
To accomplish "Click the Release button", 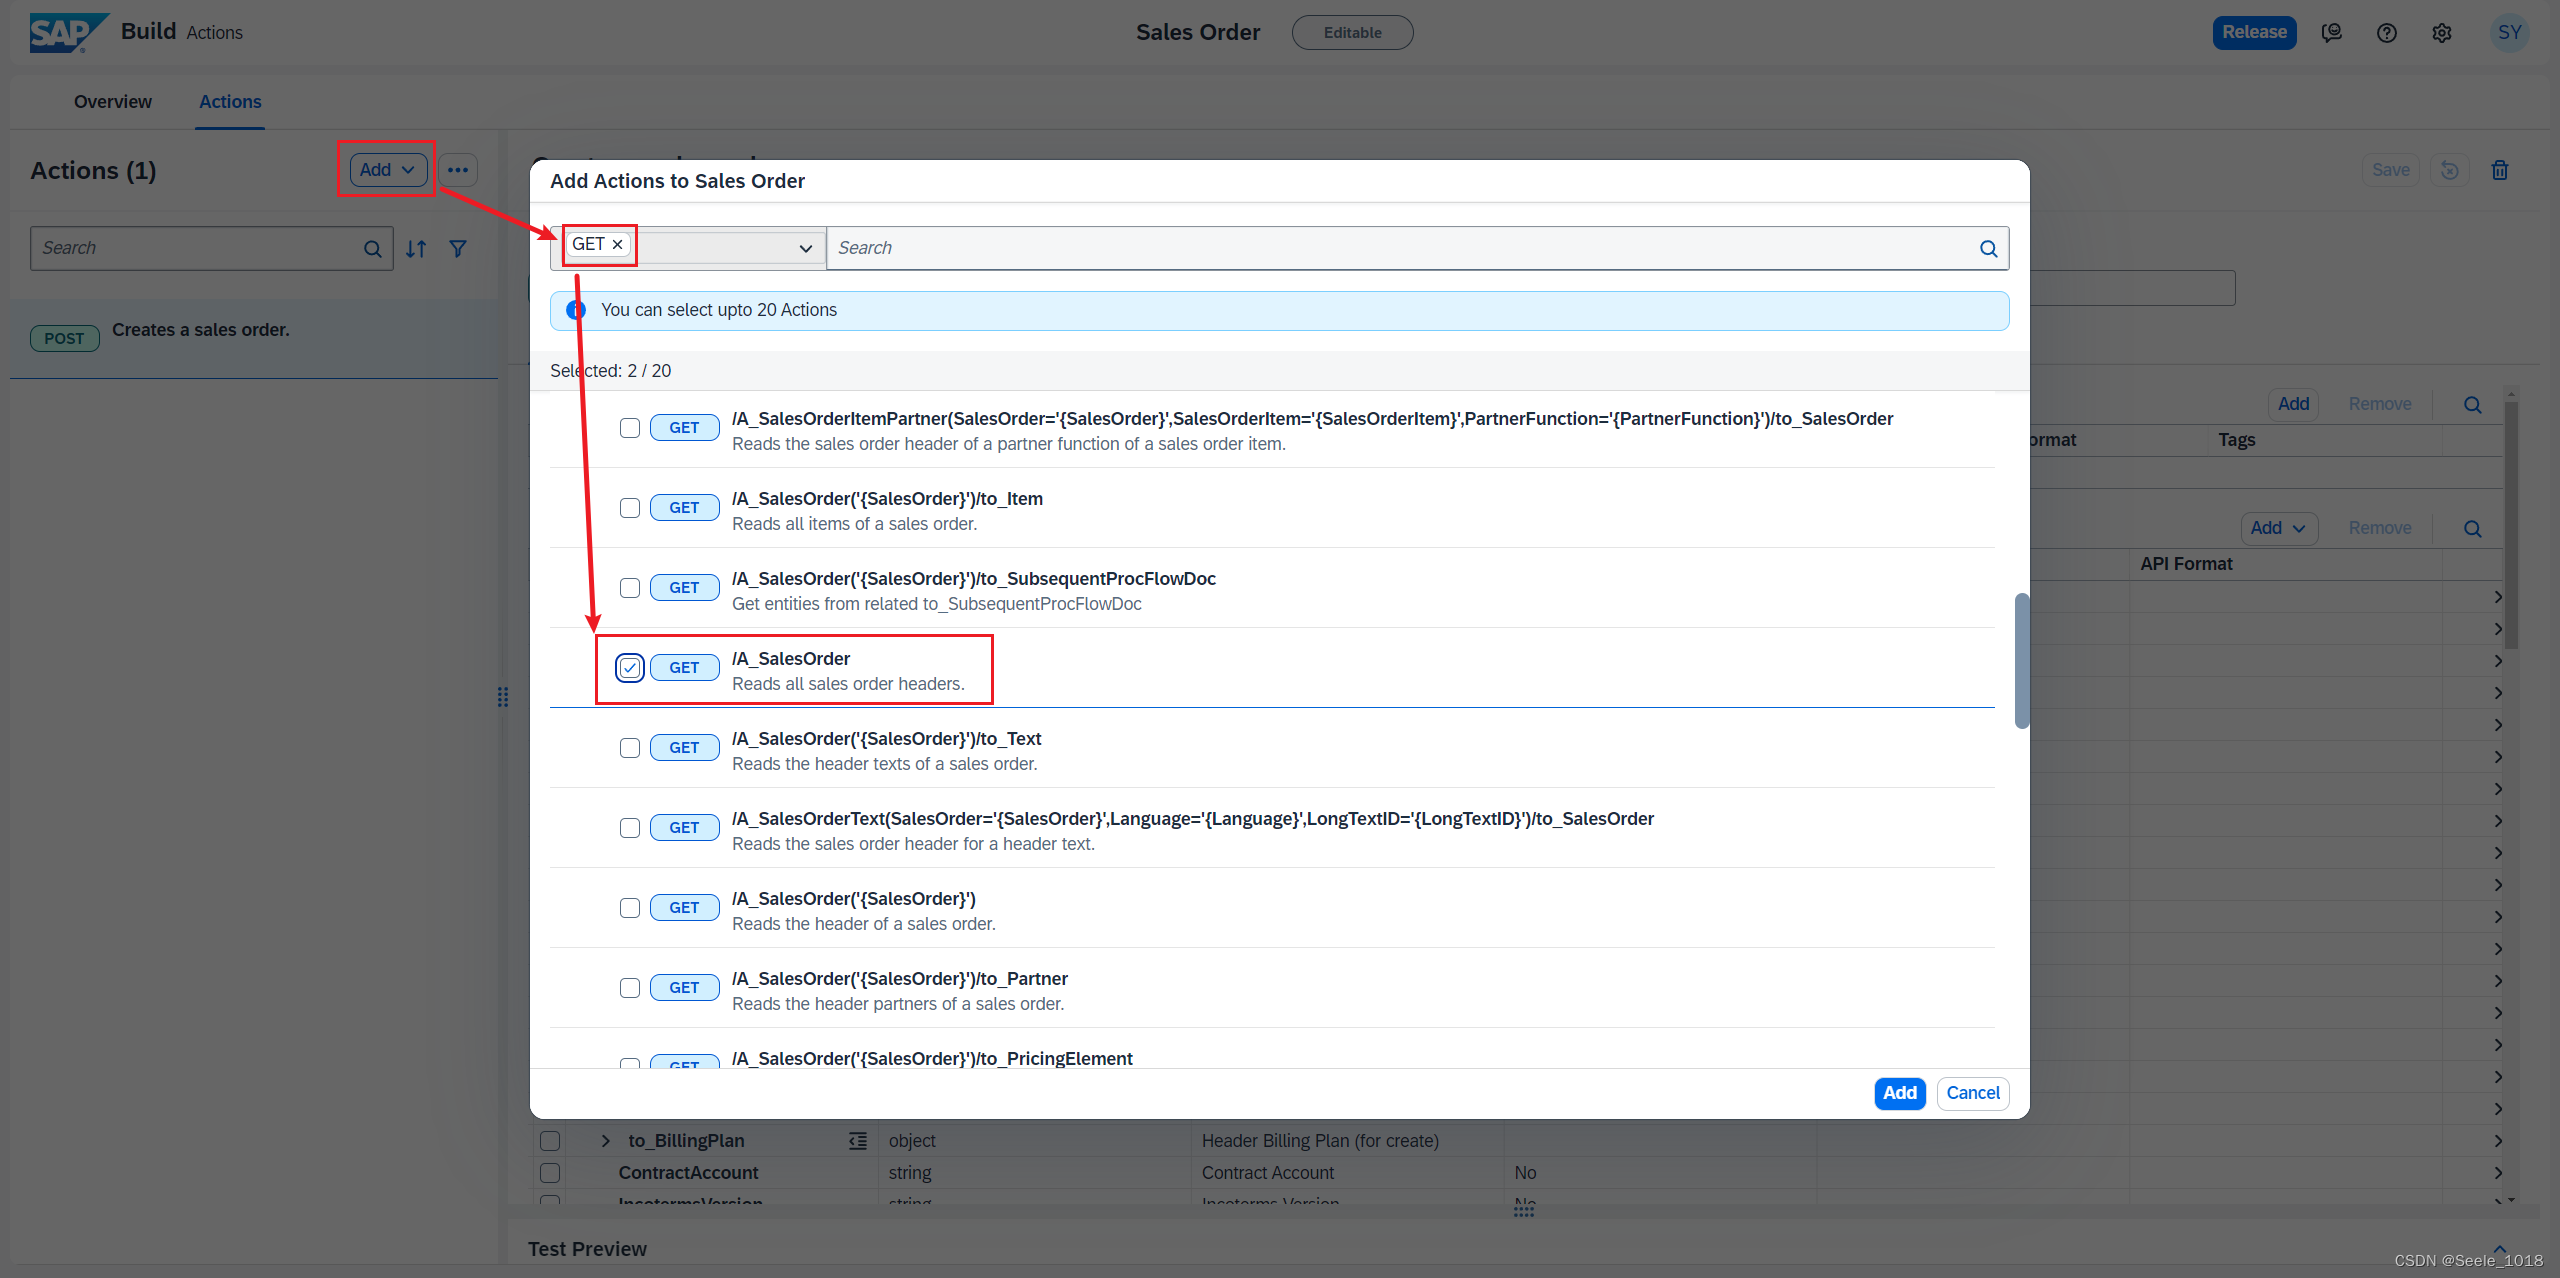I will [2254, 33].
